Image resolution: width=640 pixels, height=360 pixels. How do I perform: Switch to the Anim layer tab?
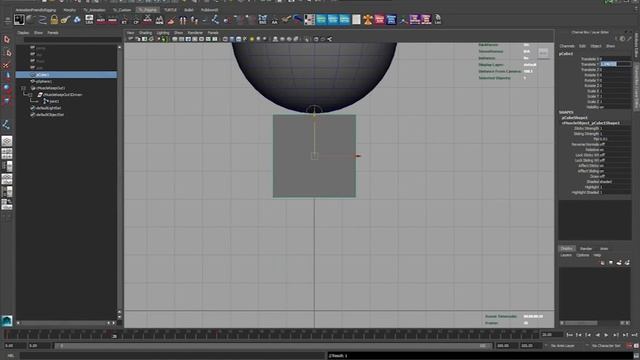pos(604,249)
